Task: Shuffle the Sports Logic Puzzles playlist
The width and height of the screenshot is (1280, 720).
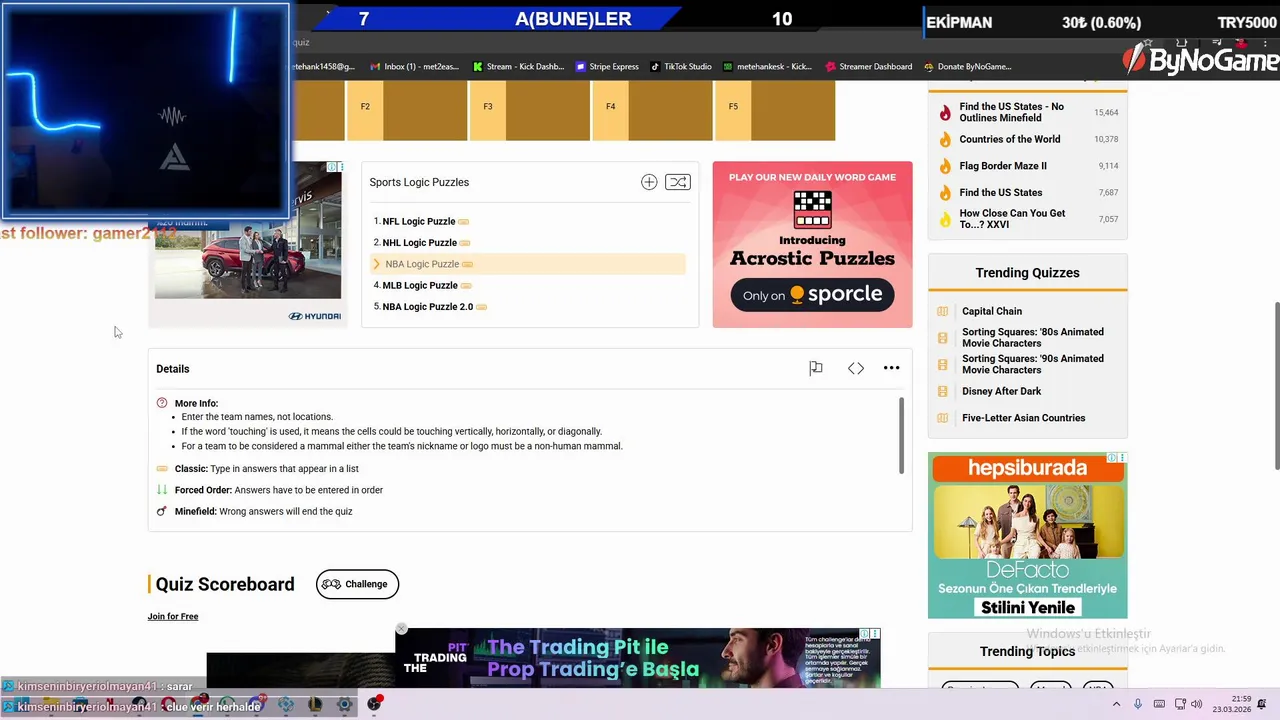Action: point(678,182)
